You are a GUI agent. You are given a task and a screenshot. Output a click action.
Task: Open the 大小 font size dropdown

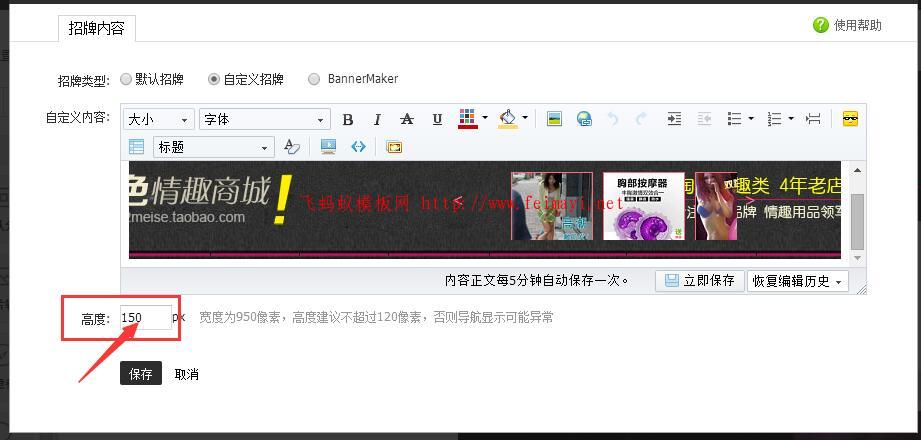point(158,119)
